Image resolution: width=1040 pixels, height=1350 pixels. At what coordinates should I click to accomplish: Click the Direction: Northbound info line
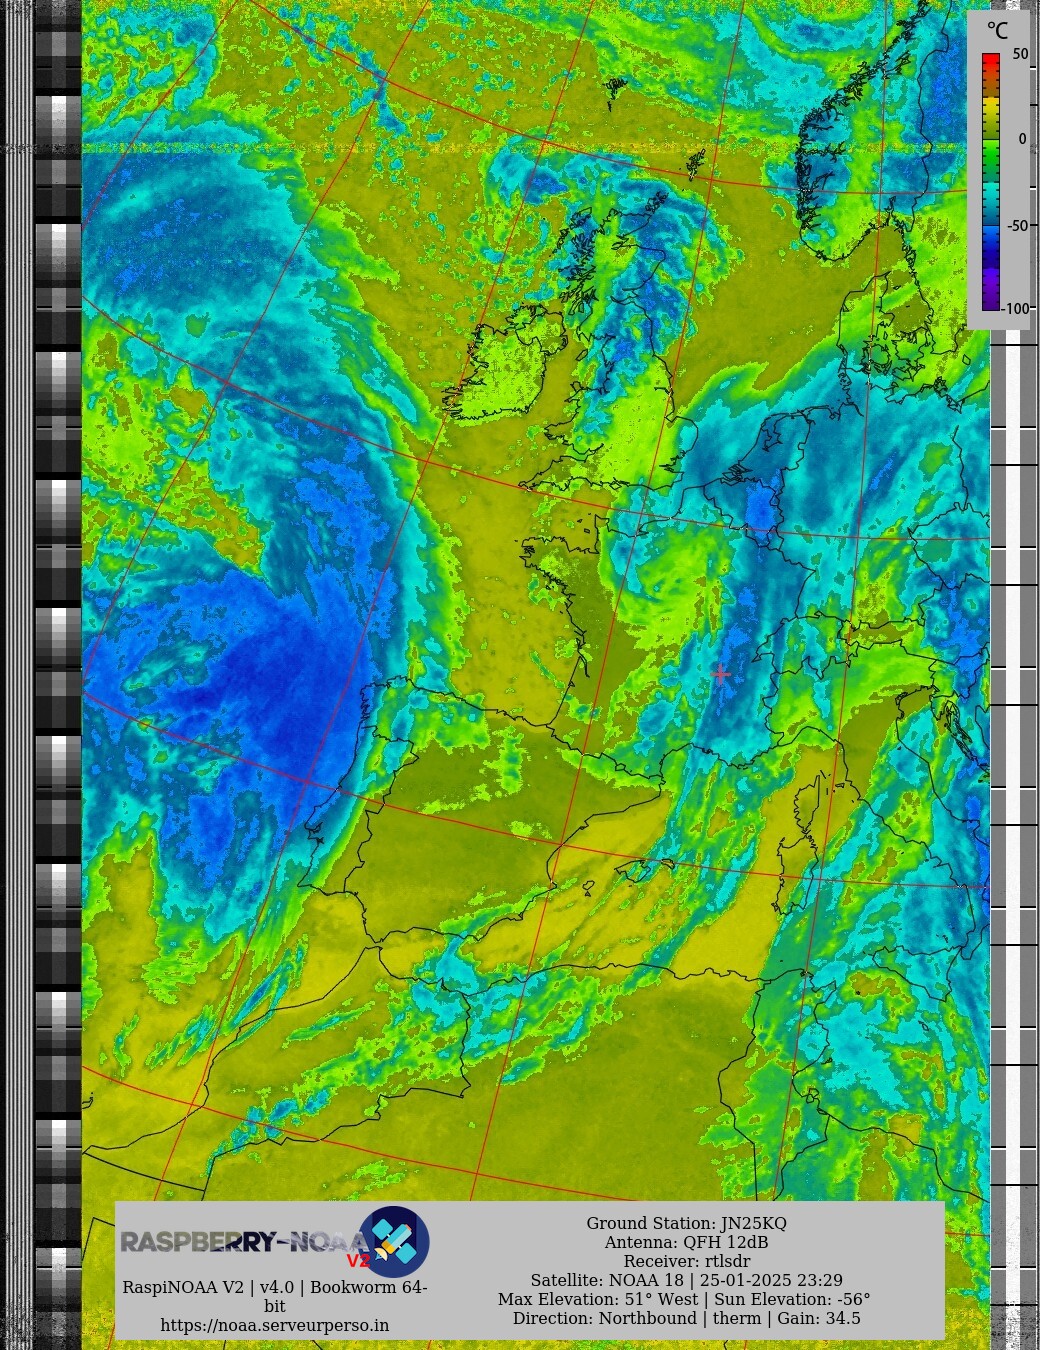(x=686, y=1318)
